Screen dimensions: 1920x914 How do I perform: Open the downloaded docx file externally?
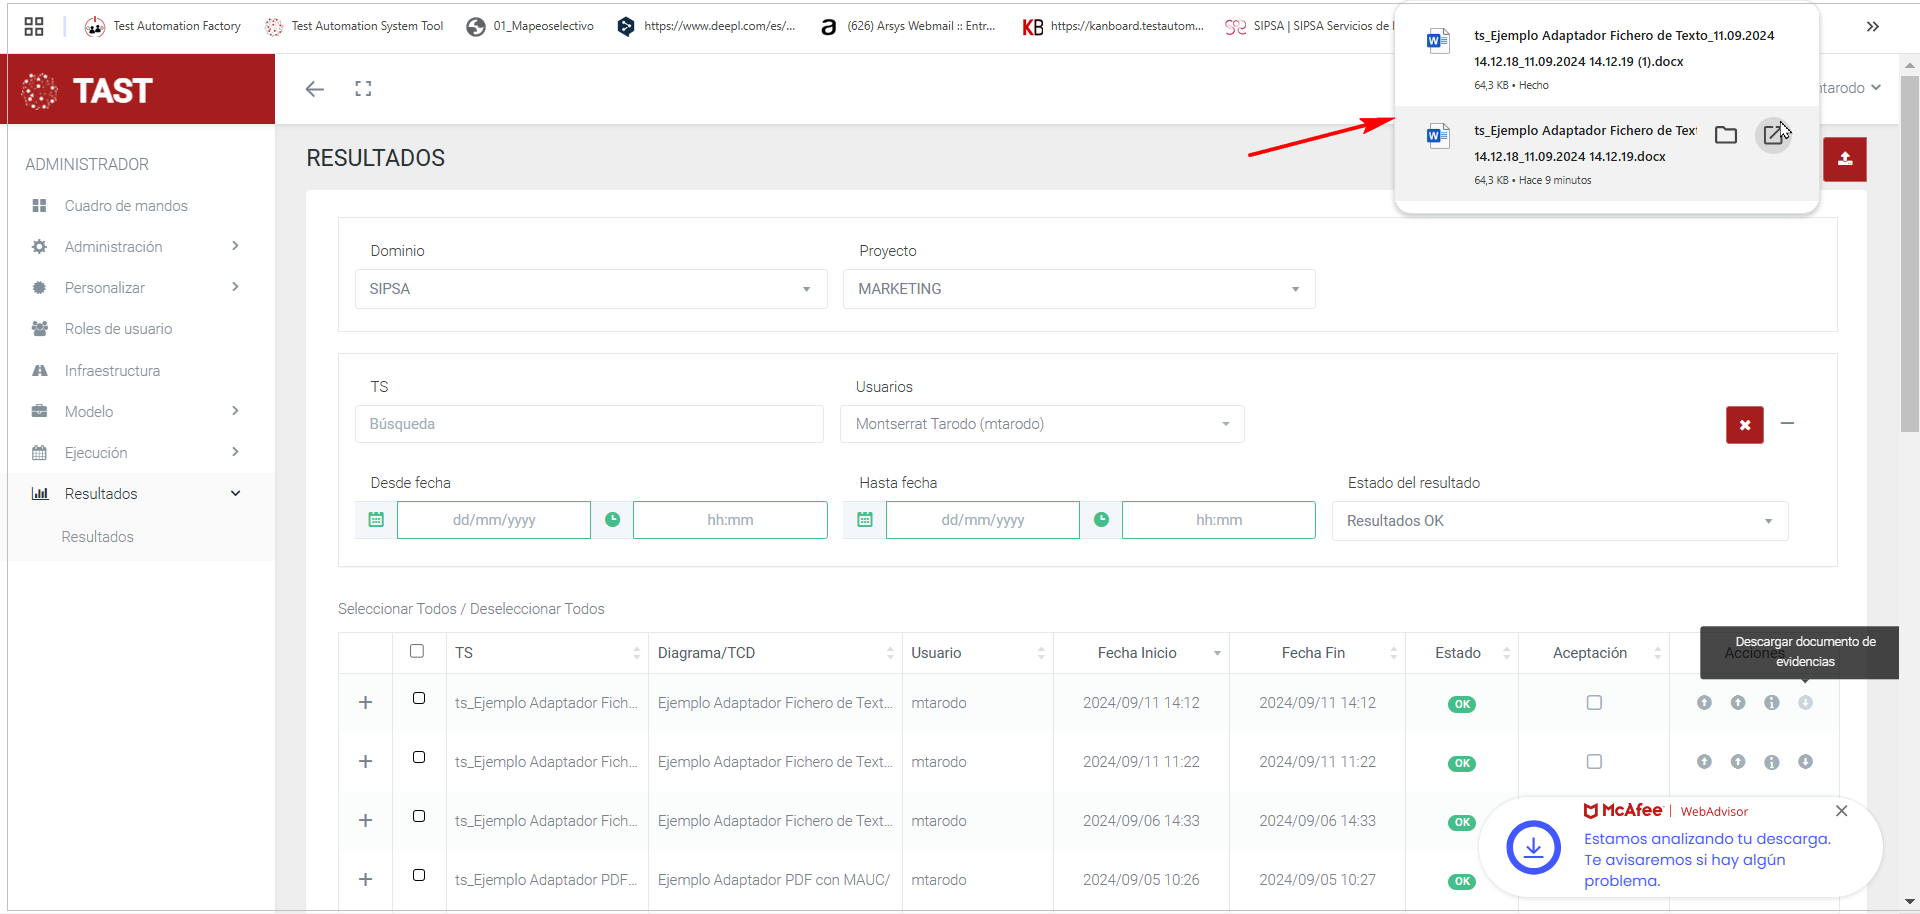1773,135
